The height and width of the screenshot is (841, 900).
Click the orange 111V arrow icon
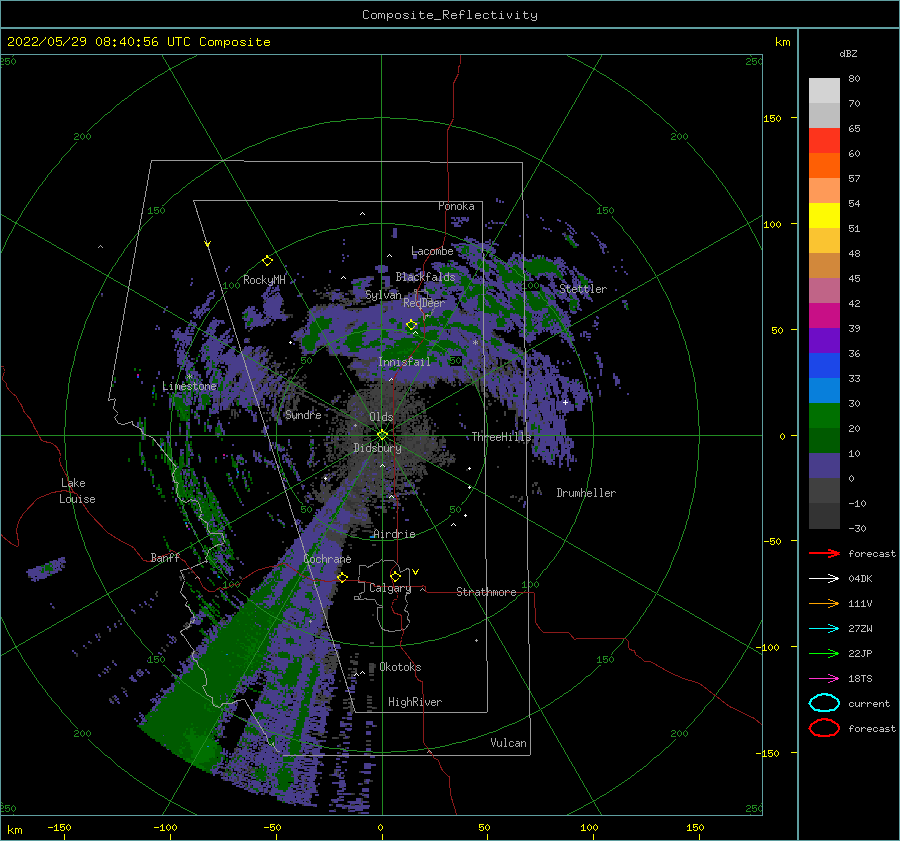tap(824, 603)
